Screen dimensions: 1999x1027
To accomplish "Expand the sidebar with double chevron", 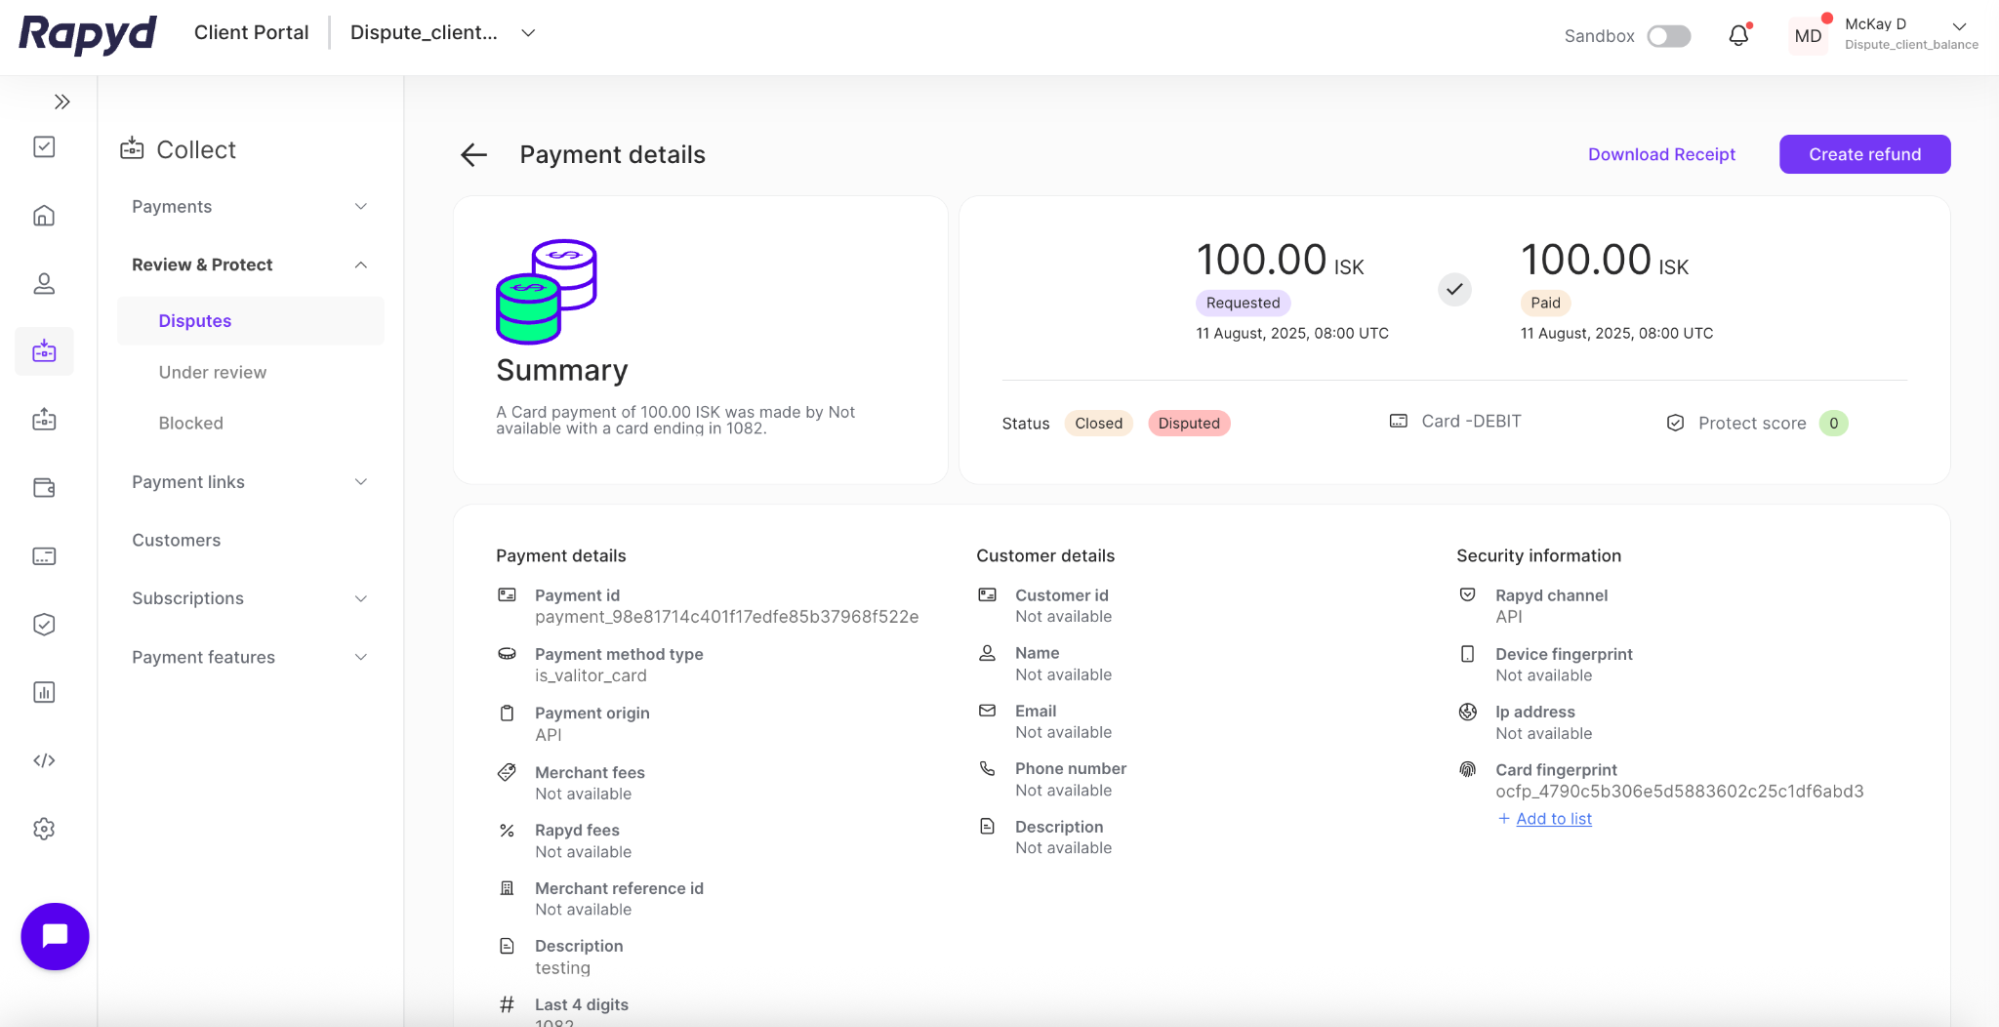I will 62,102.
